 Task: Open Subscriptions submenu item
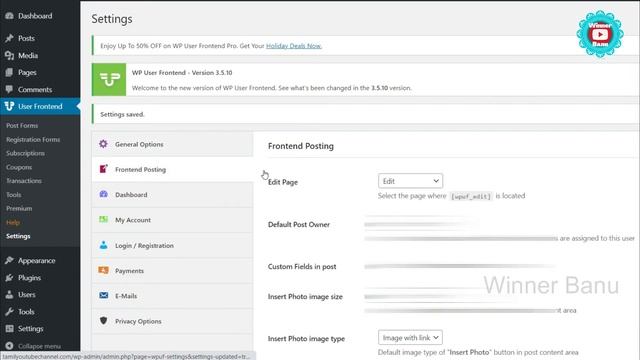[x=25, y=153]
